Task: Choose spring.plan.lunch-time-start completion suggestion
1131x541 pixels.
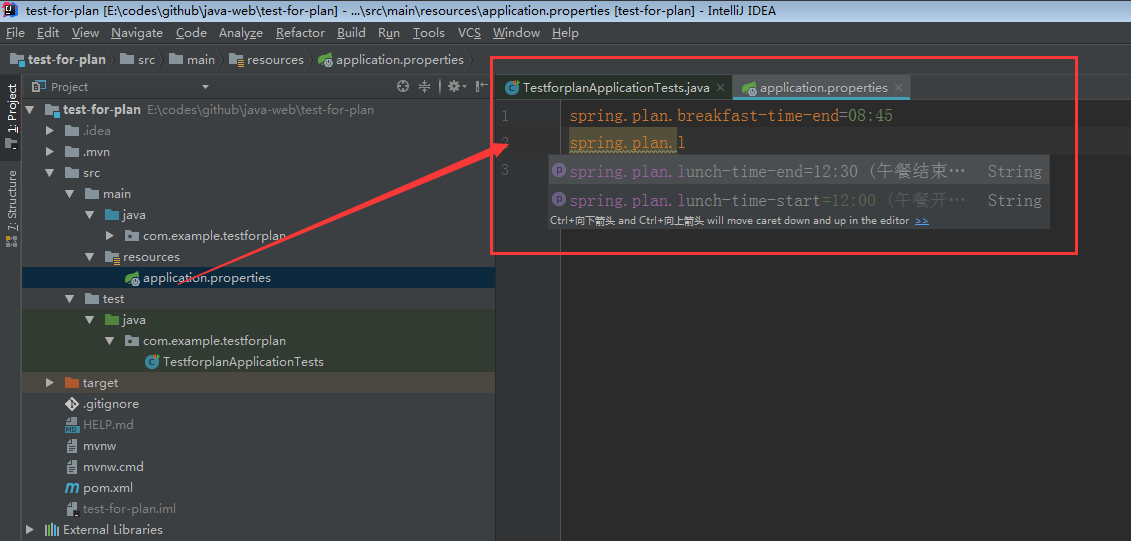Action: (798, 200)
